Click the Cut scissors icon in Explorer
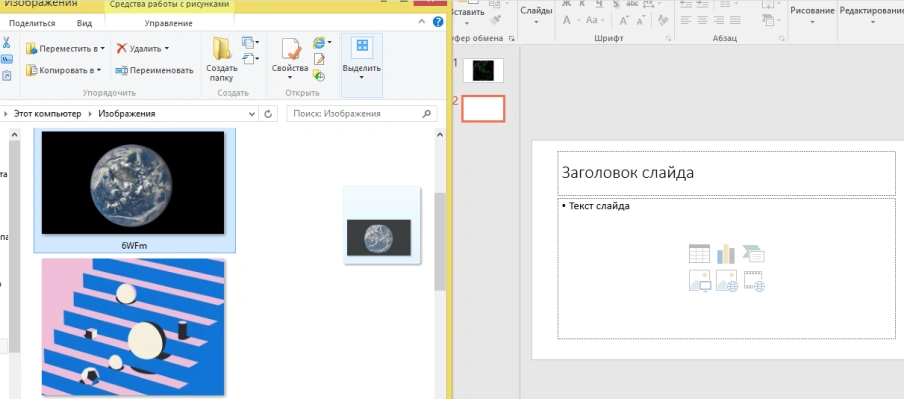This screenshot has width=904, height=399. pos(6,42)
